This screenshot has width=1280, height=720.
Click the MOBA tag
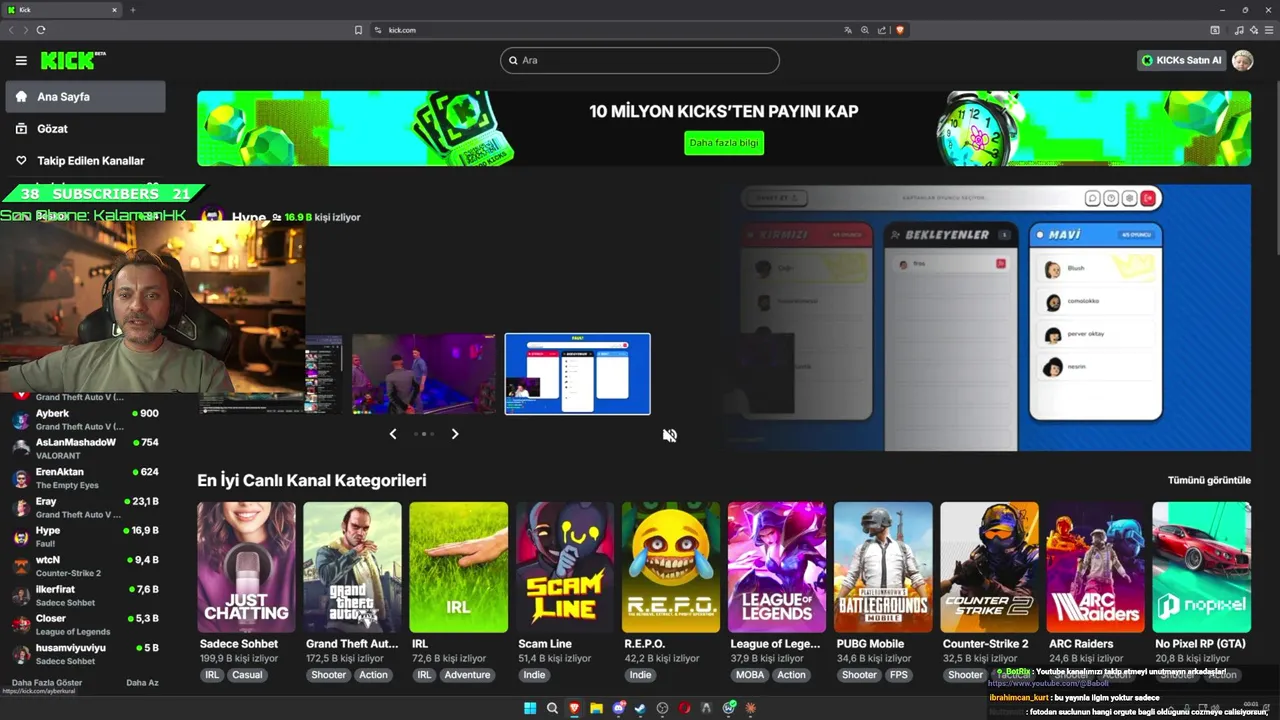pos(749,675)
